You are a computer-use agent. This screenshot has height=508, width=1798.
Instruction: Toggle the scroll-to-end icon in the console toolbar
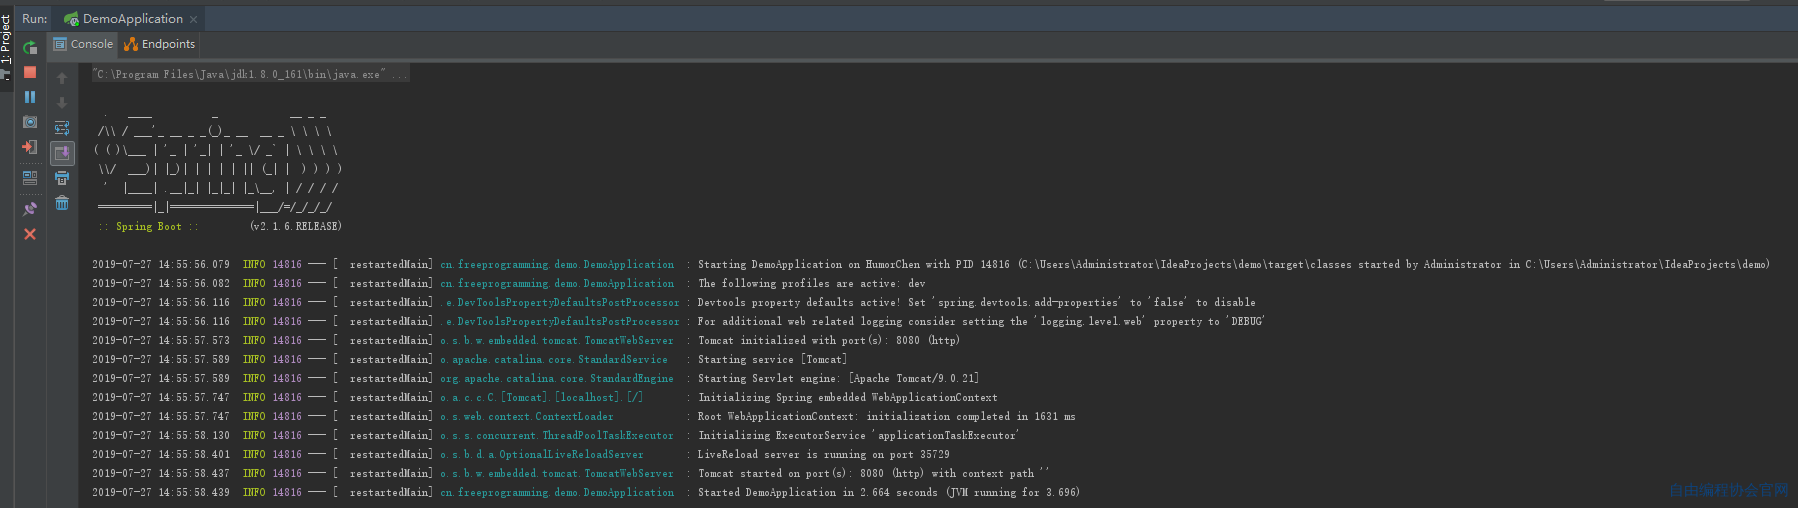click(x=62, y=153)
